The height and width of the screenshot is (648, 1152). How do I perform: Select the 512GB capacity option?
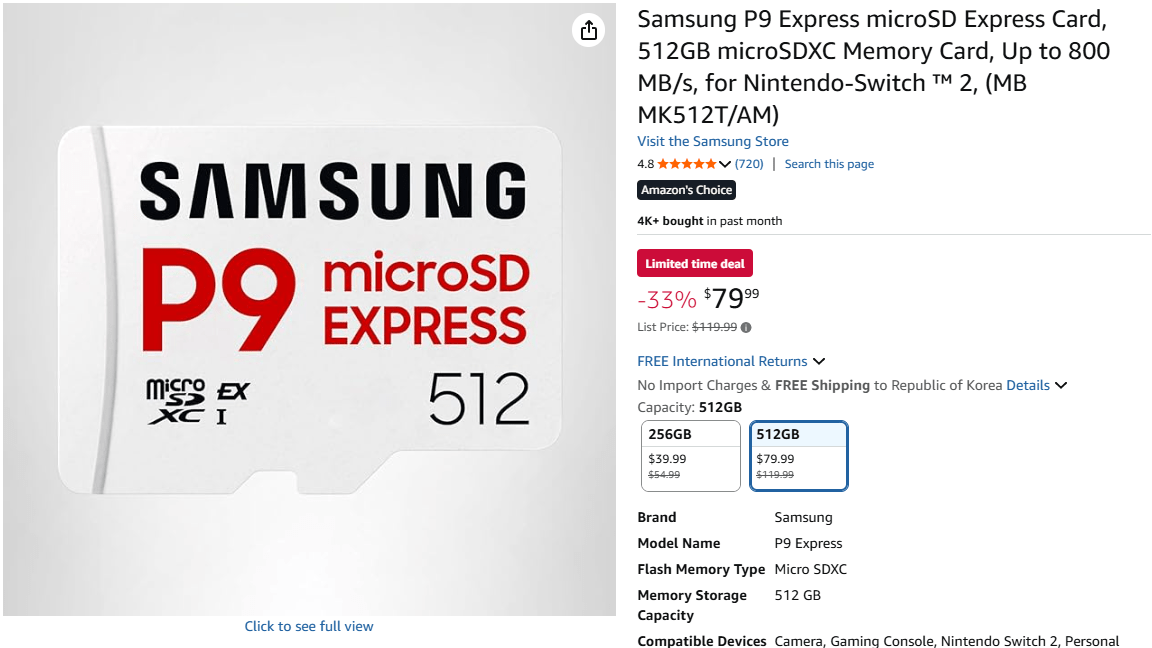[798, 456]
